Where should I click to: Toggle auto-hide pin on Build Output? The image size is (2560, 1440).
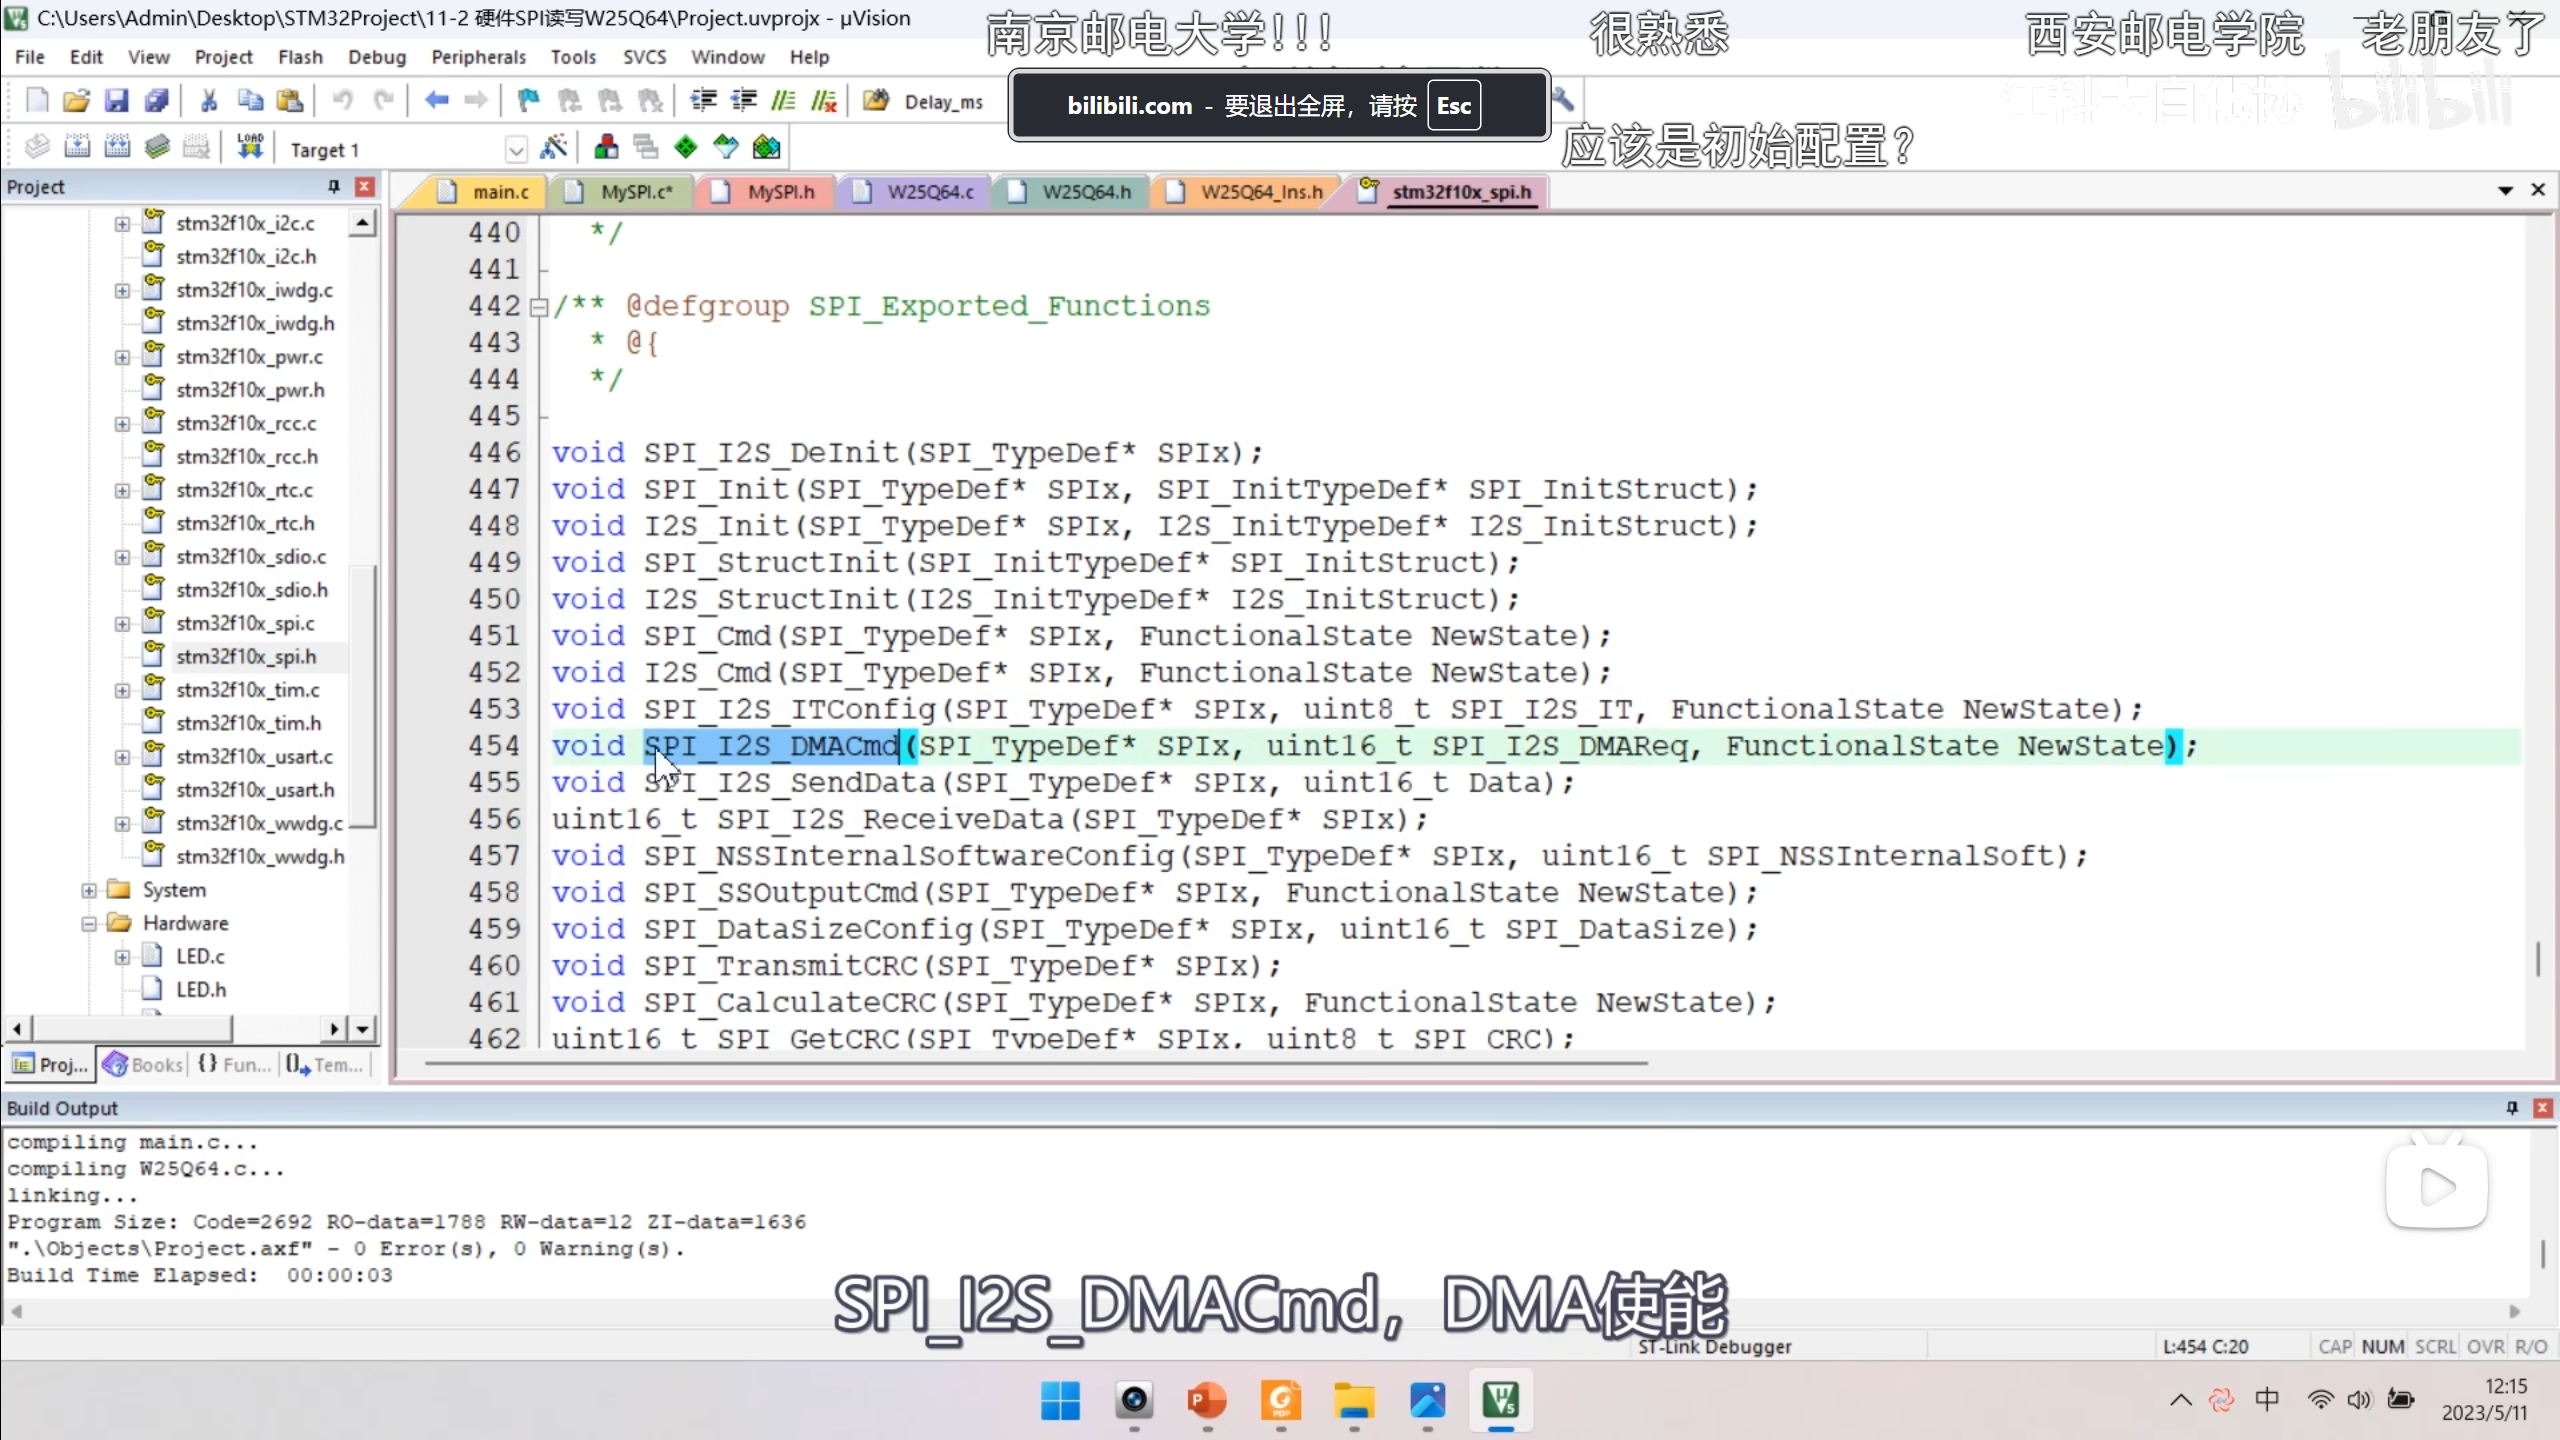pos(2511,1108)
